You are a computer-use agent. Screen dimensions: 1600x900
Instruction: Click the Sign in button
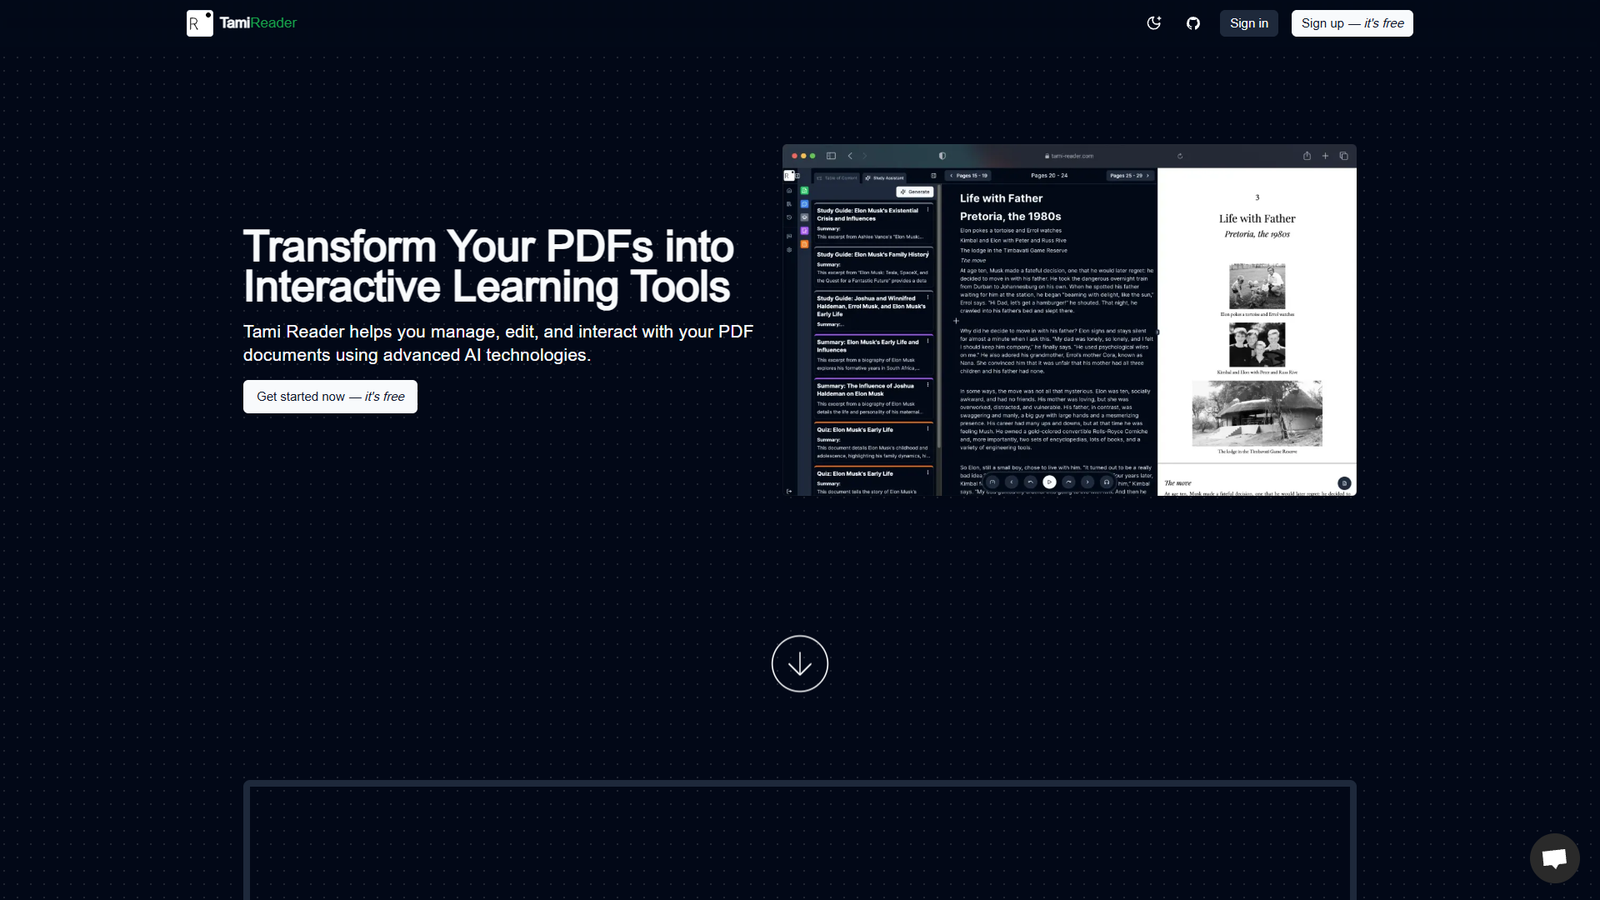point(1249,23)
